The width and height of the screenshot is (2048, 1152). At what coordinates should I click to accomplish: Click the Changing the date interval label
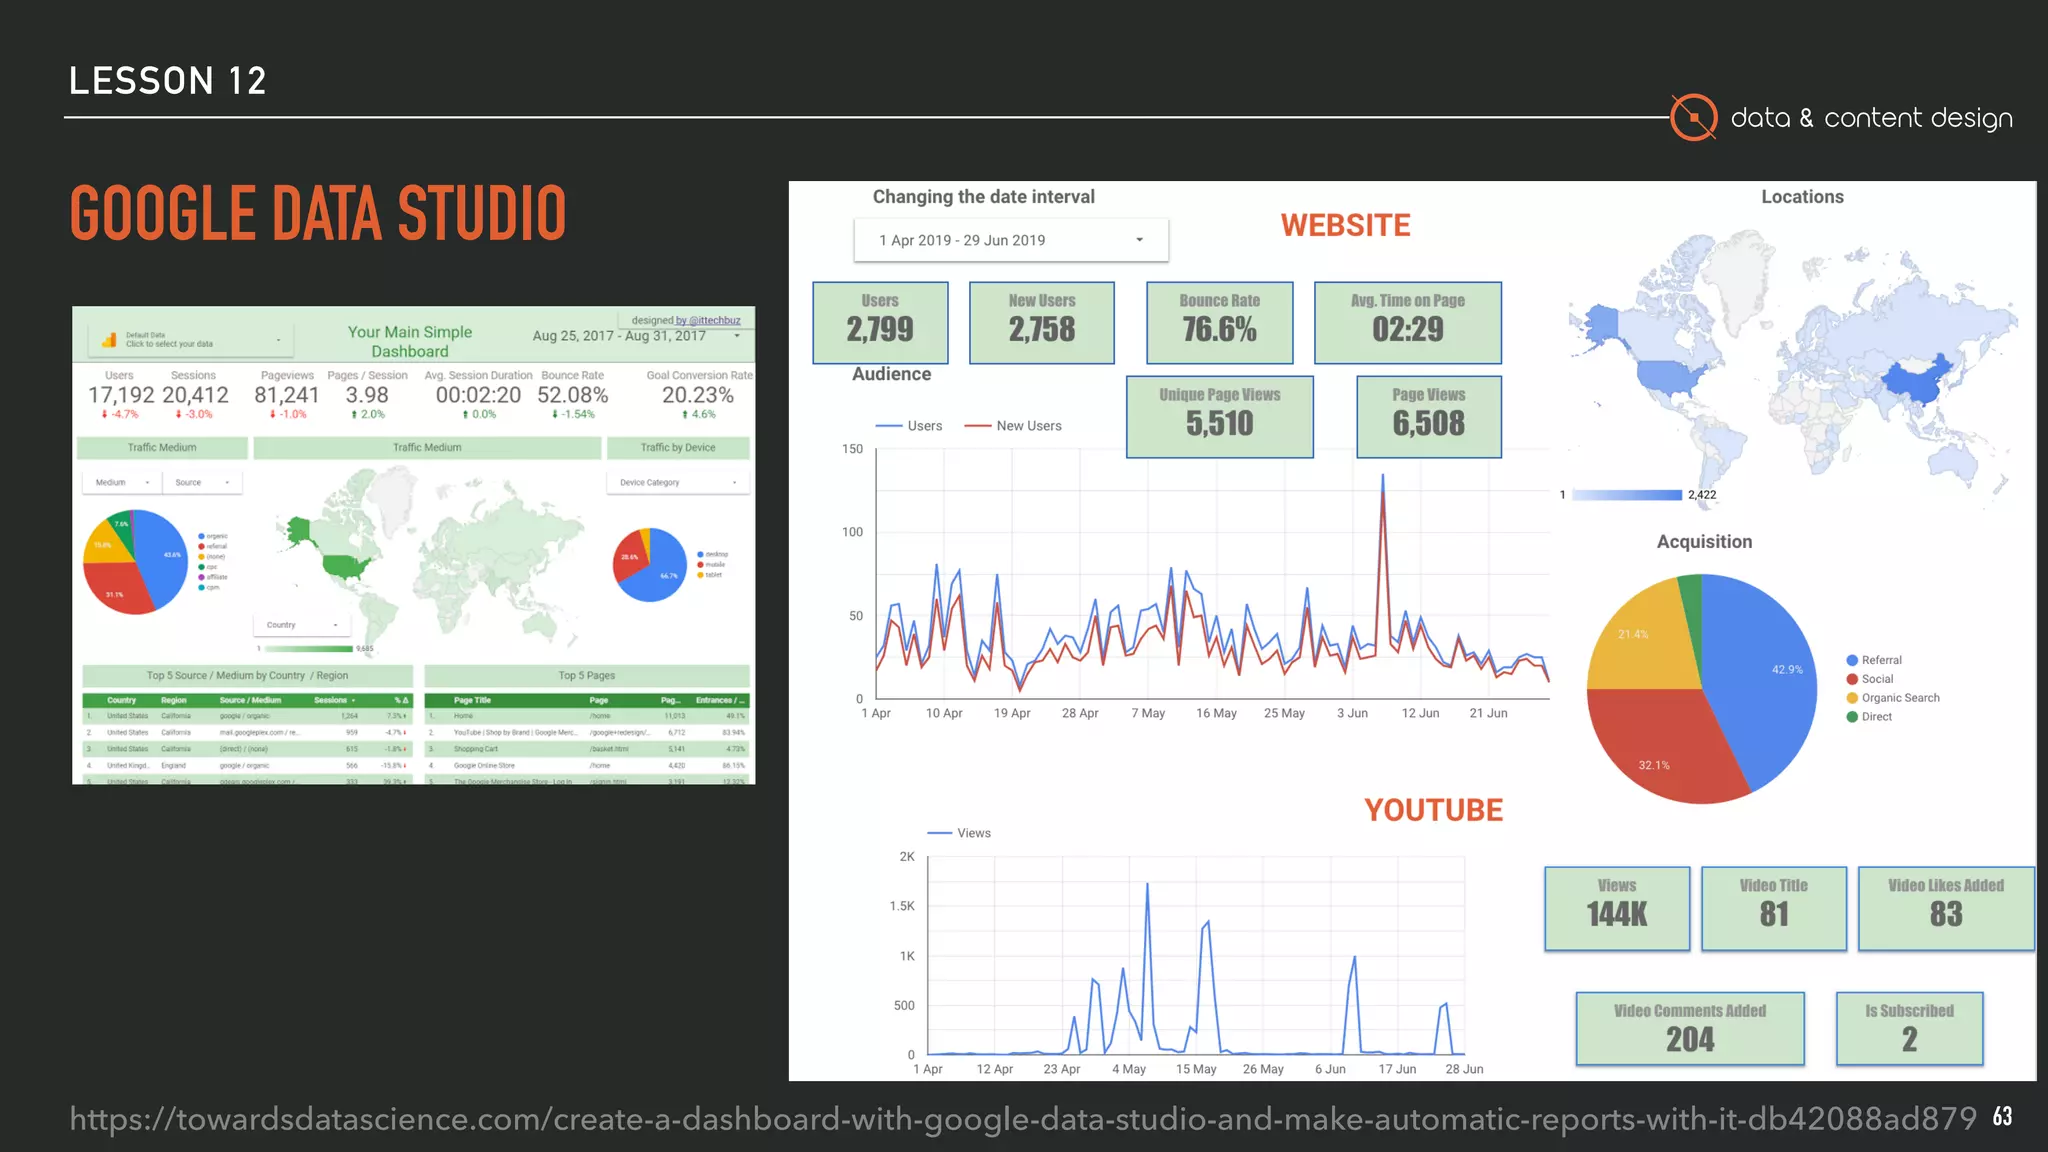point(984,197)
